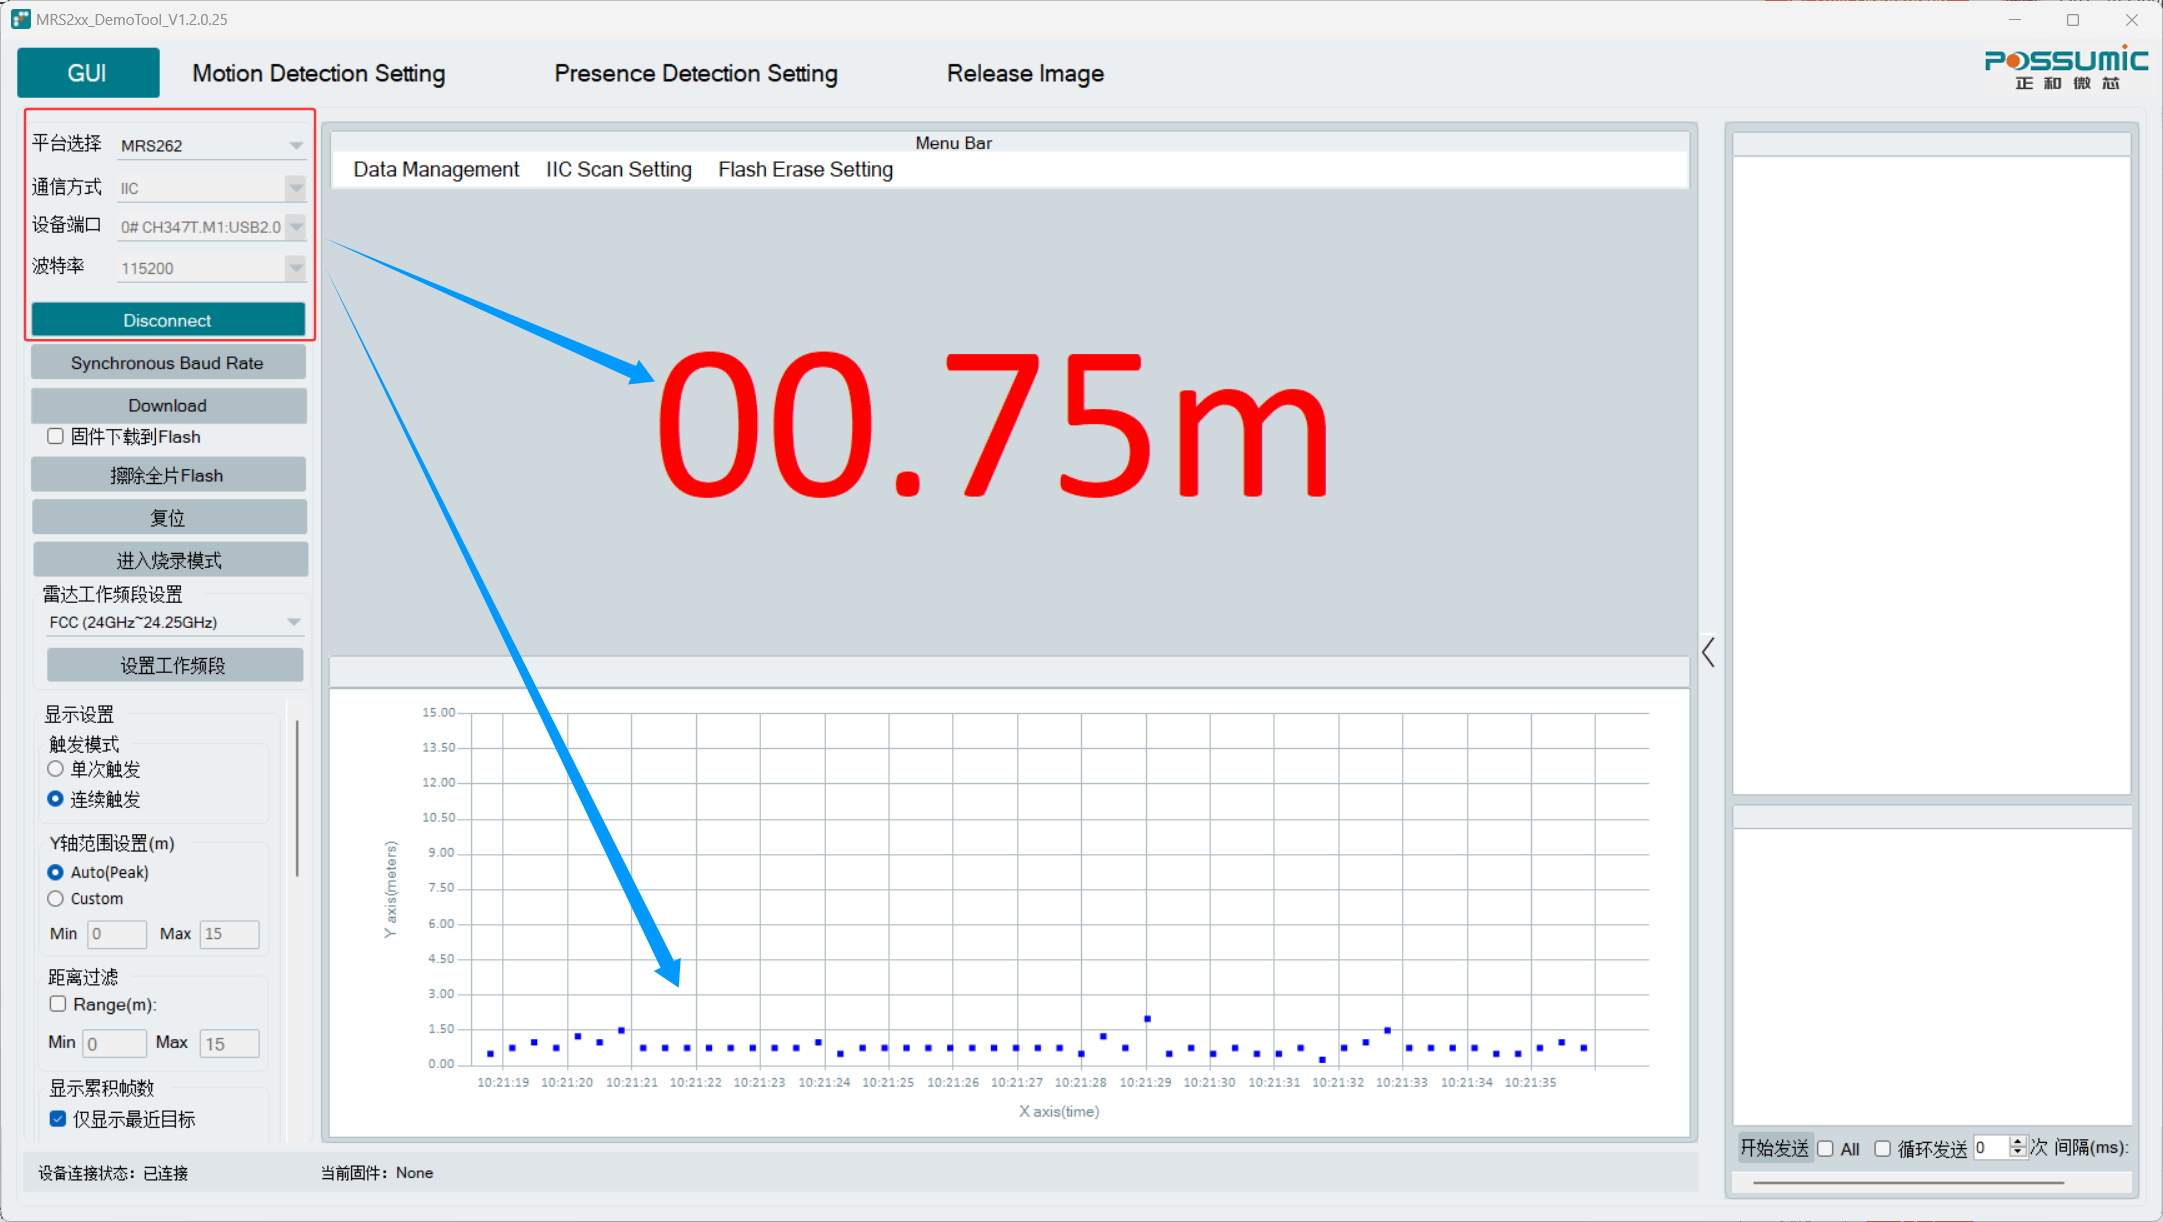The image size is (2163, 1222).
Task: Select 单次触发 trigger mode
Action: click(56, 769)
